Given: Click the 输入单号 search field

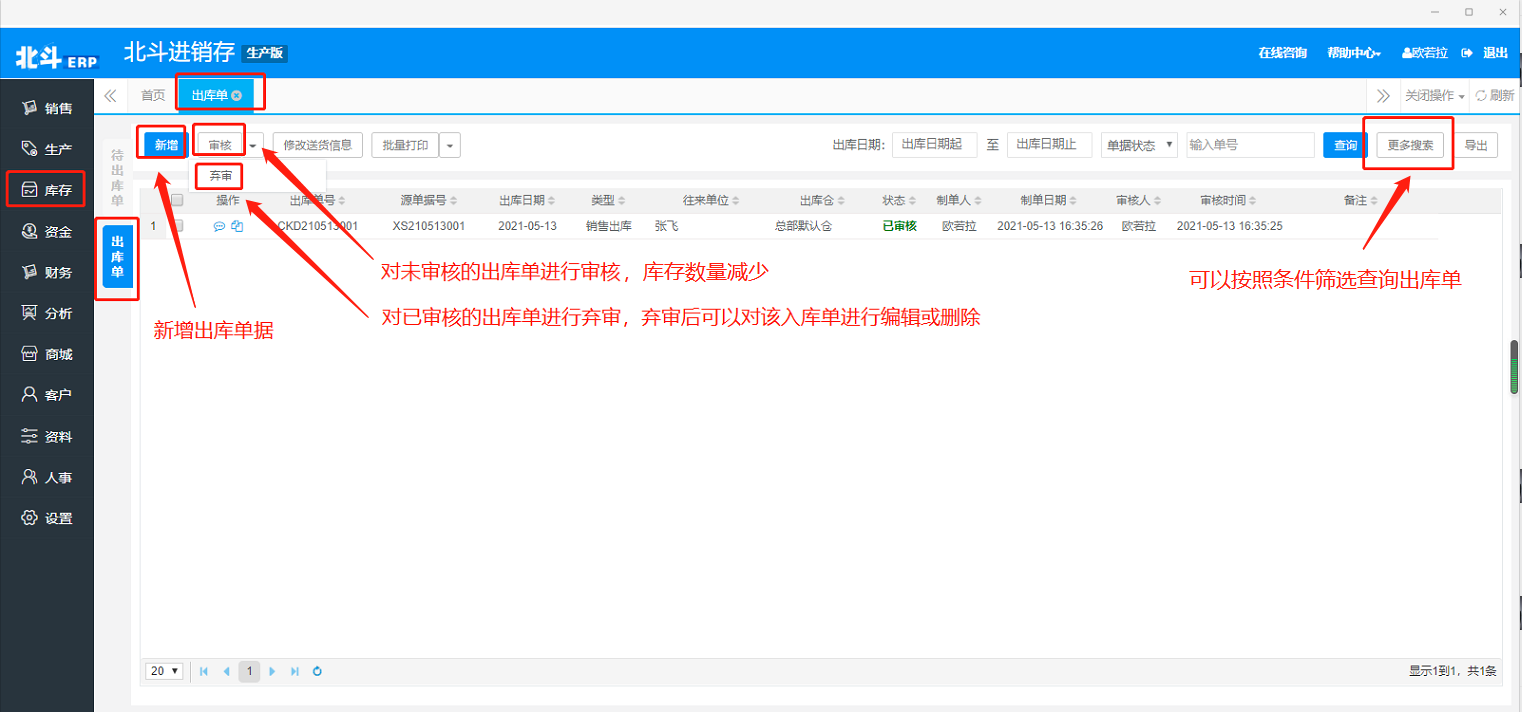Looking at the screenshot, I should point(1250,145).
